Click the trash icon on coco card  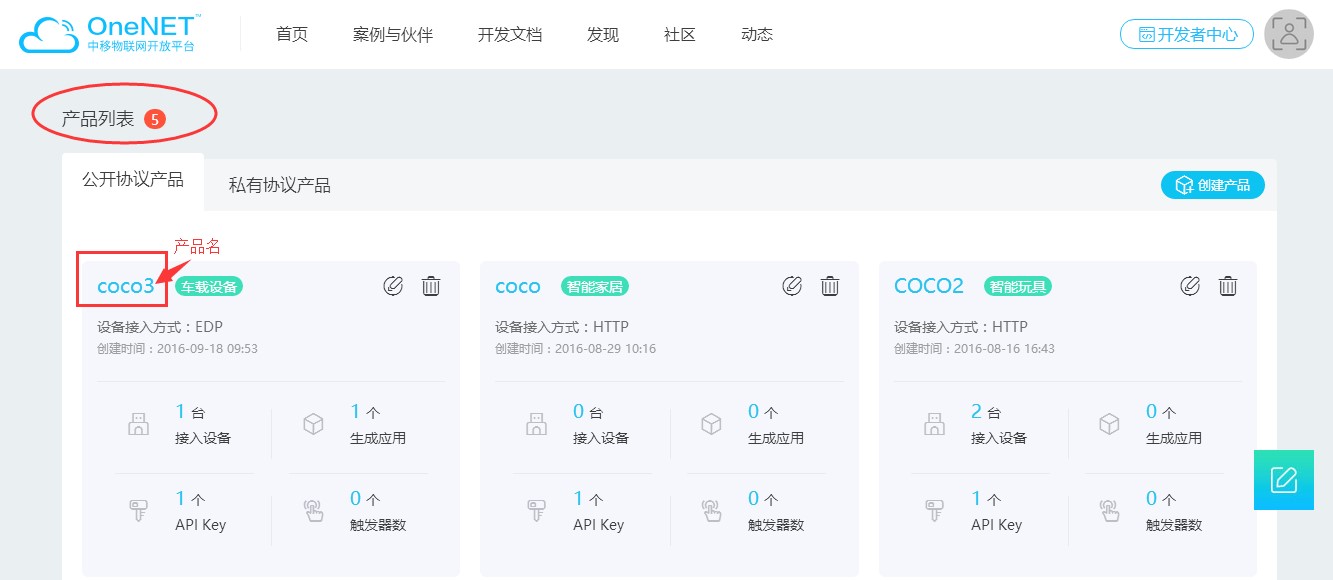(829, 286)
